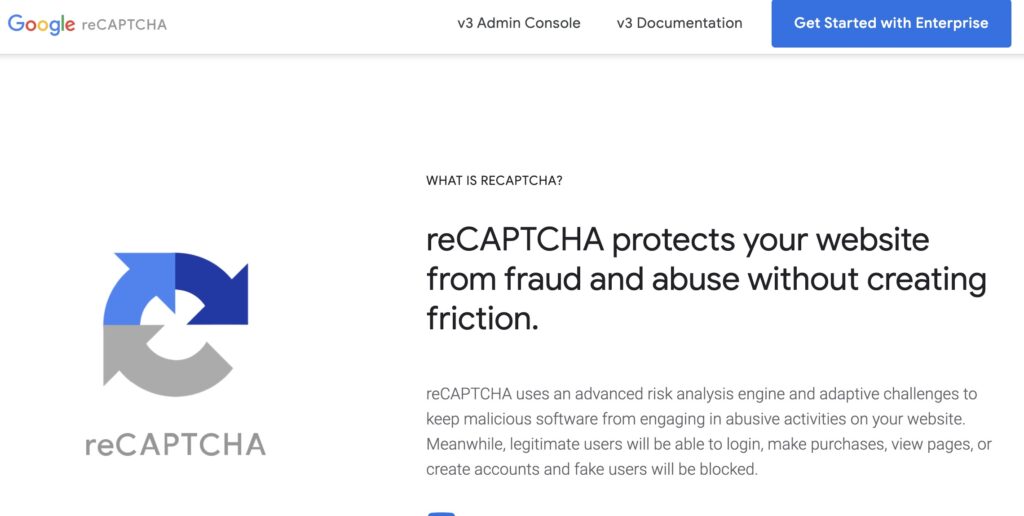
Task: Click the partially visible blue icon below paragraph
Action: point(441,513)
